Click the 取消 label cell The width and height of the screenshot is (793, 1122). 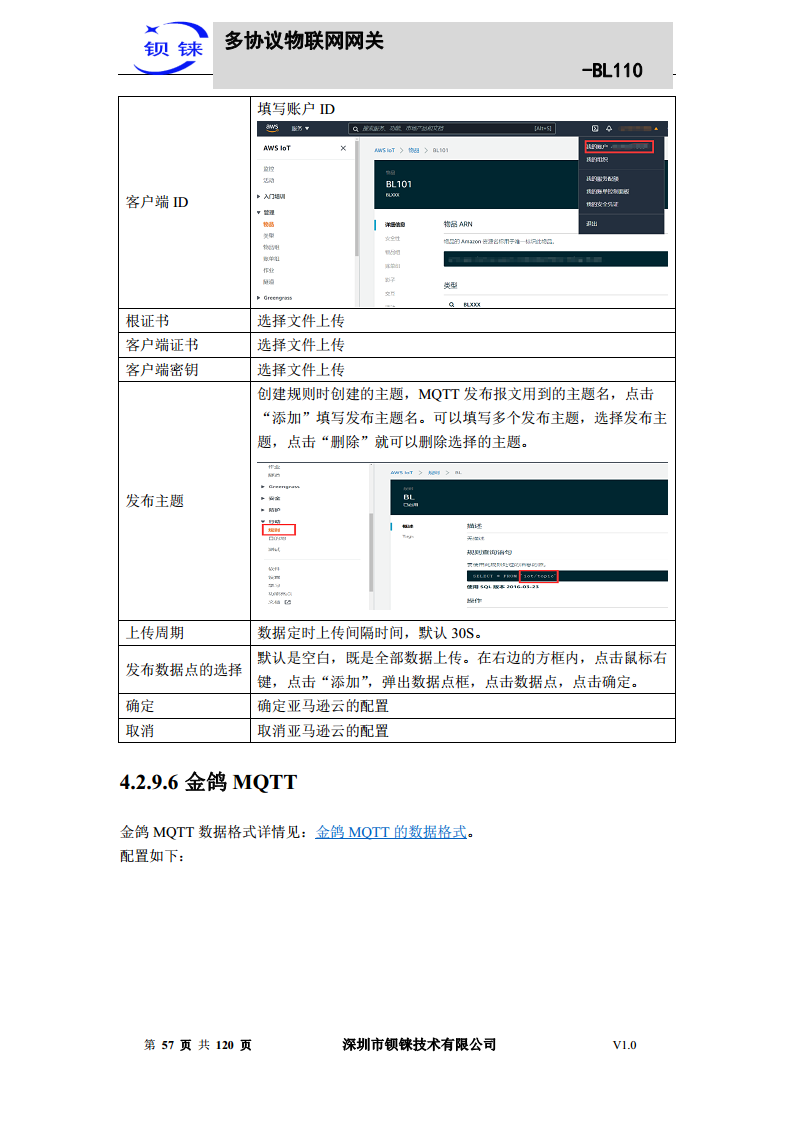coord(185,731)
